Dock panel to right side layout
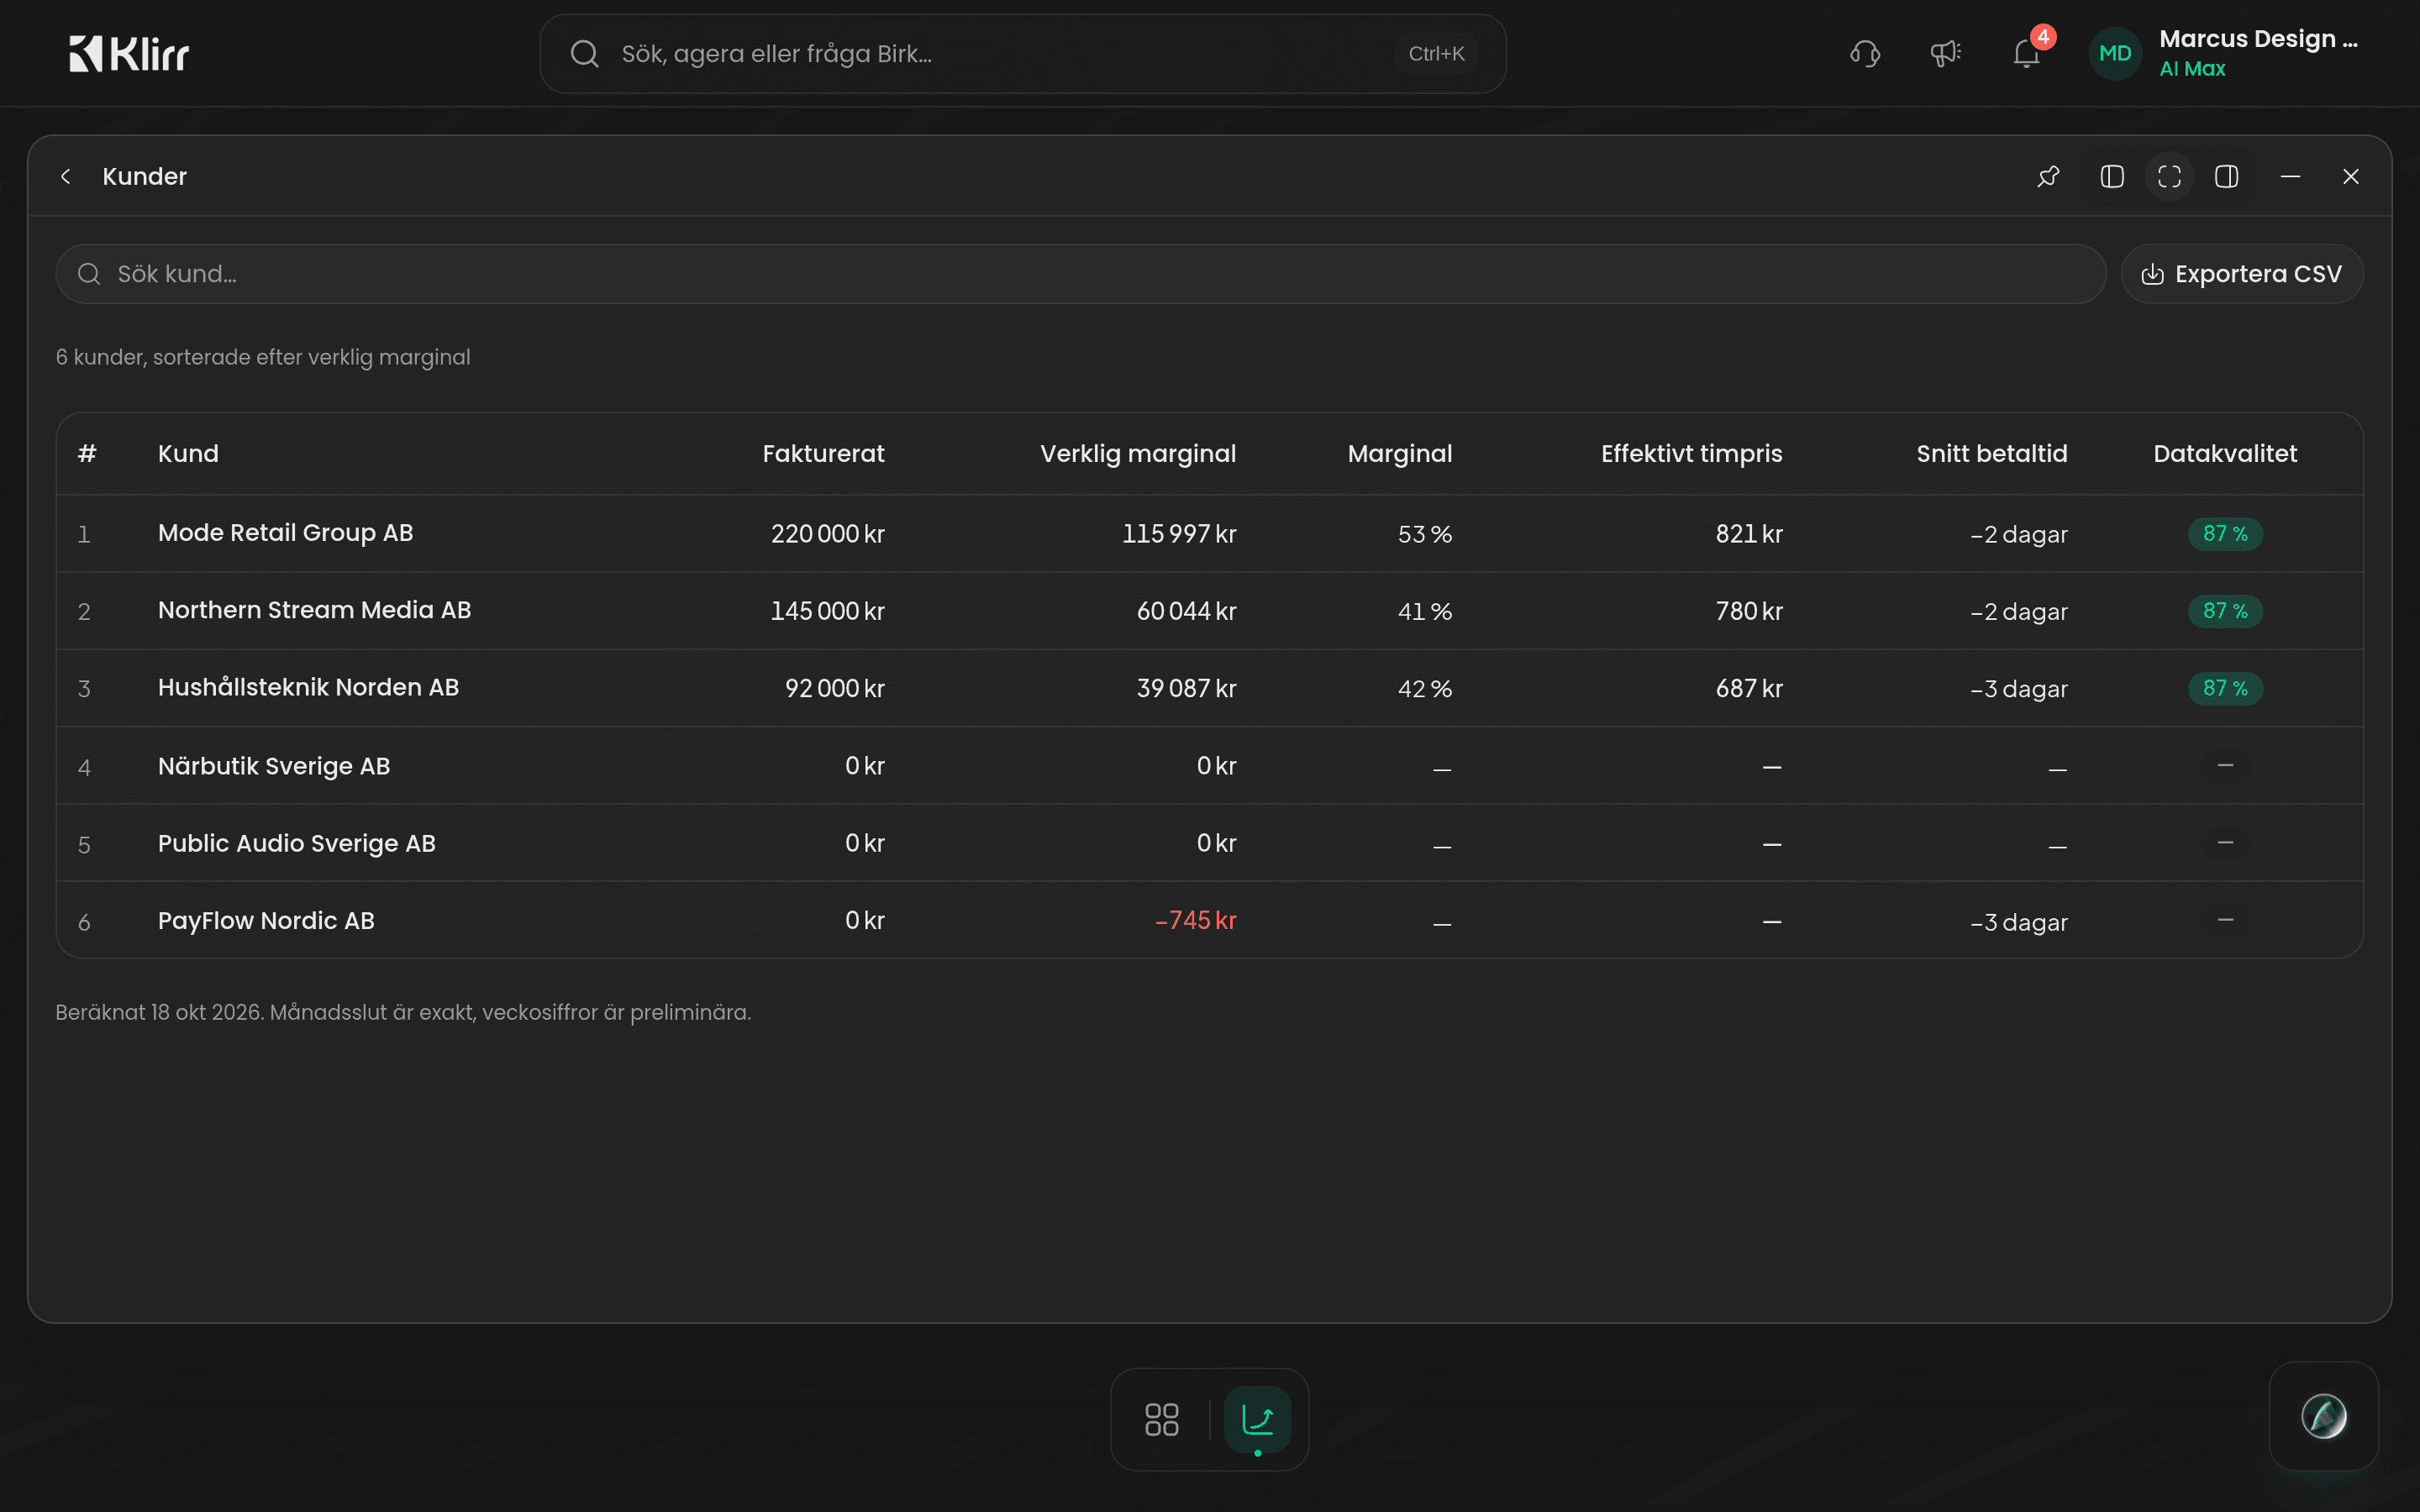 (2226, 177)
